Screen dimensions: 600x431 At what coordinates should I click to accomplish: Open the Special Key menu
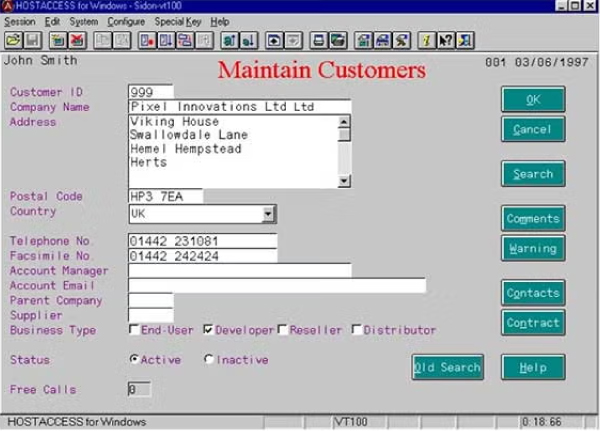coord(178,22)
